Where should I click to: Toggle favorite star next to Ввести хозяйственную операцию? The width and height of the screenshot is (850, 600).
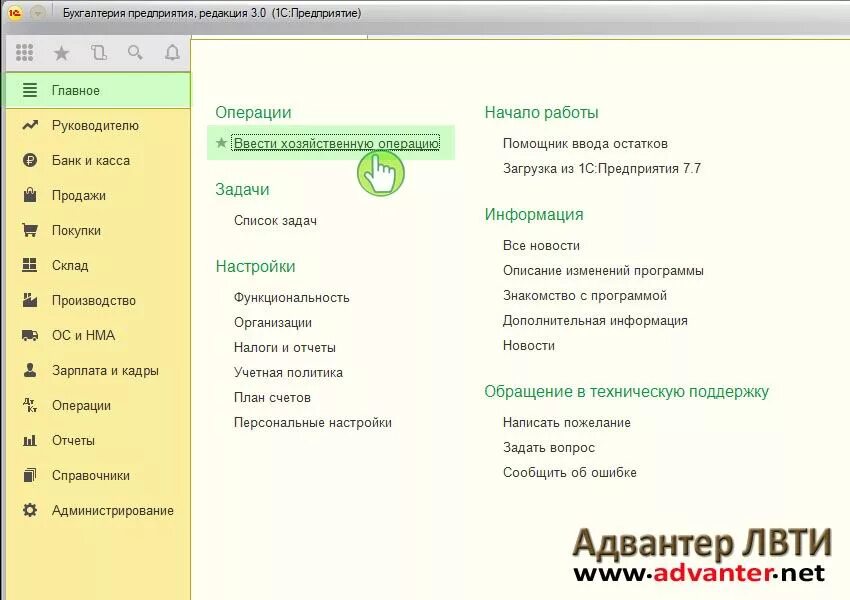pos(221,143)
